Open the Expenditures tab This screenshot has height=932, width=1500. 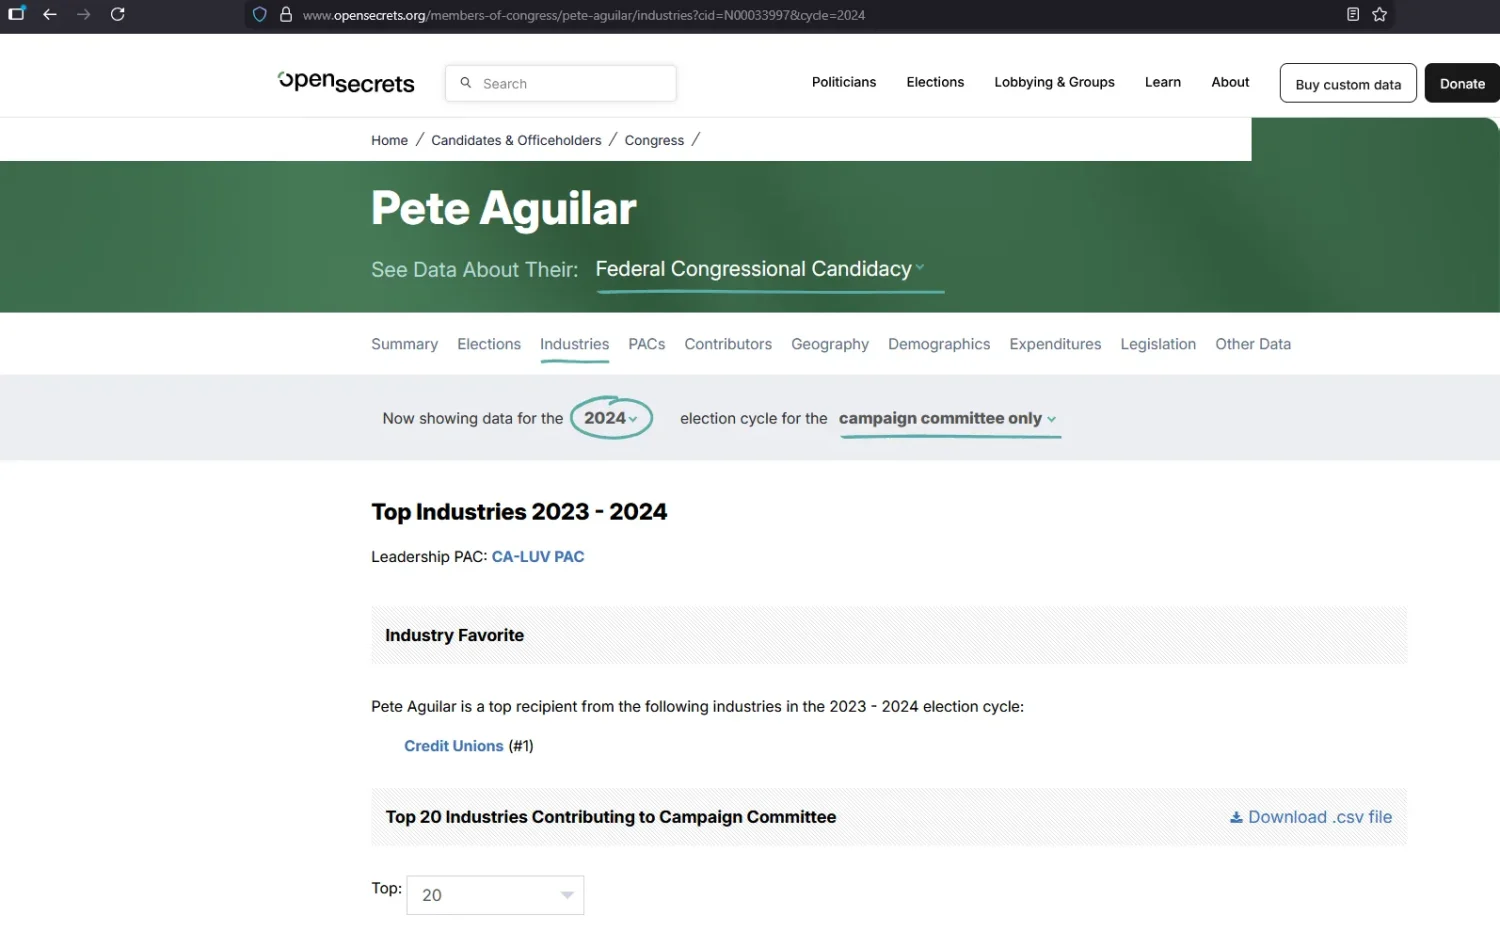pyautogui.click(x=1055, y=344)
